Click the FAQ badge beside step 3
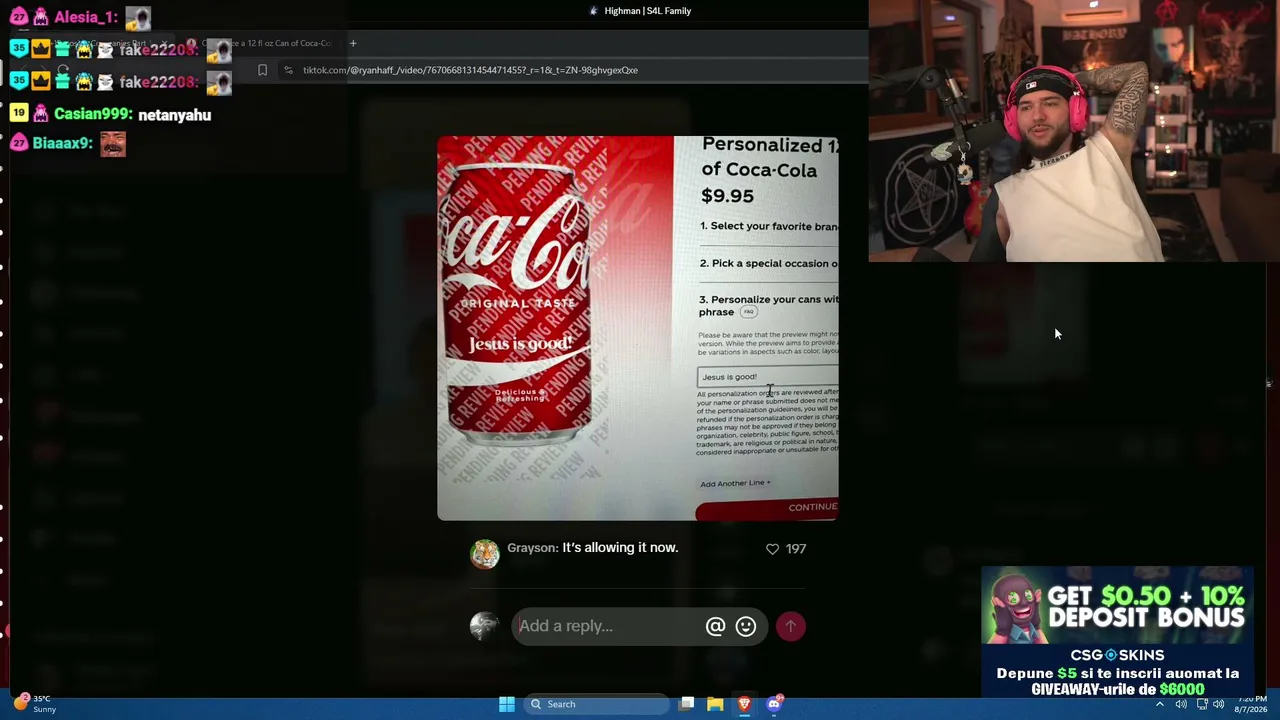This screenshot has height=720, width=1280. (748, 312)
